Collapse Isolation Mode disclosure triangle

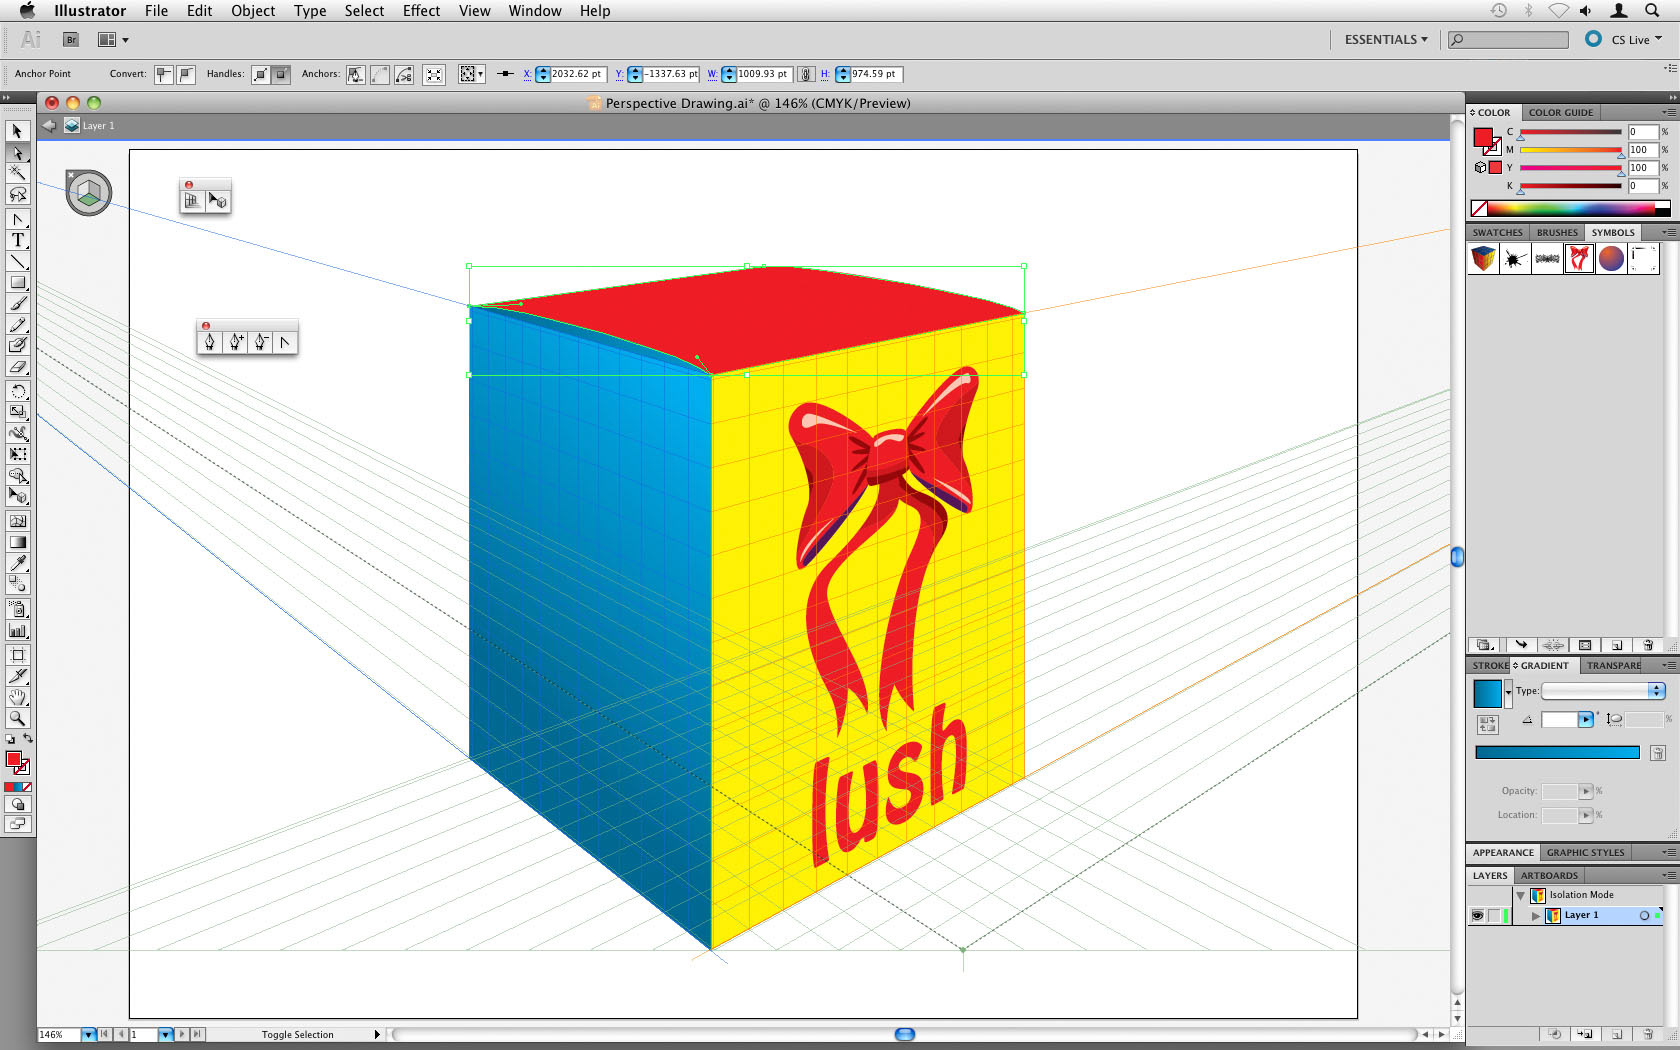pyautogui.click(x=1520, y=895)
